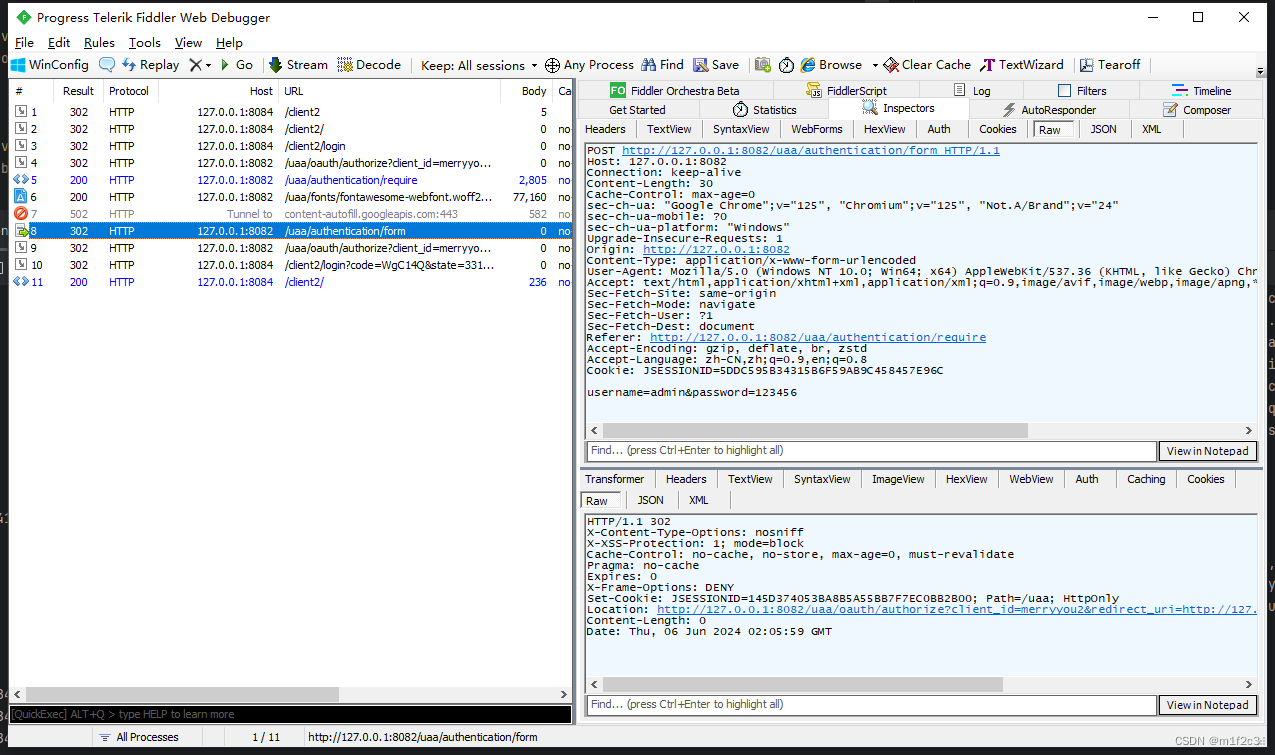Replay the selected session
Viewport: 1275px width, 755px height.
(151, 65)
